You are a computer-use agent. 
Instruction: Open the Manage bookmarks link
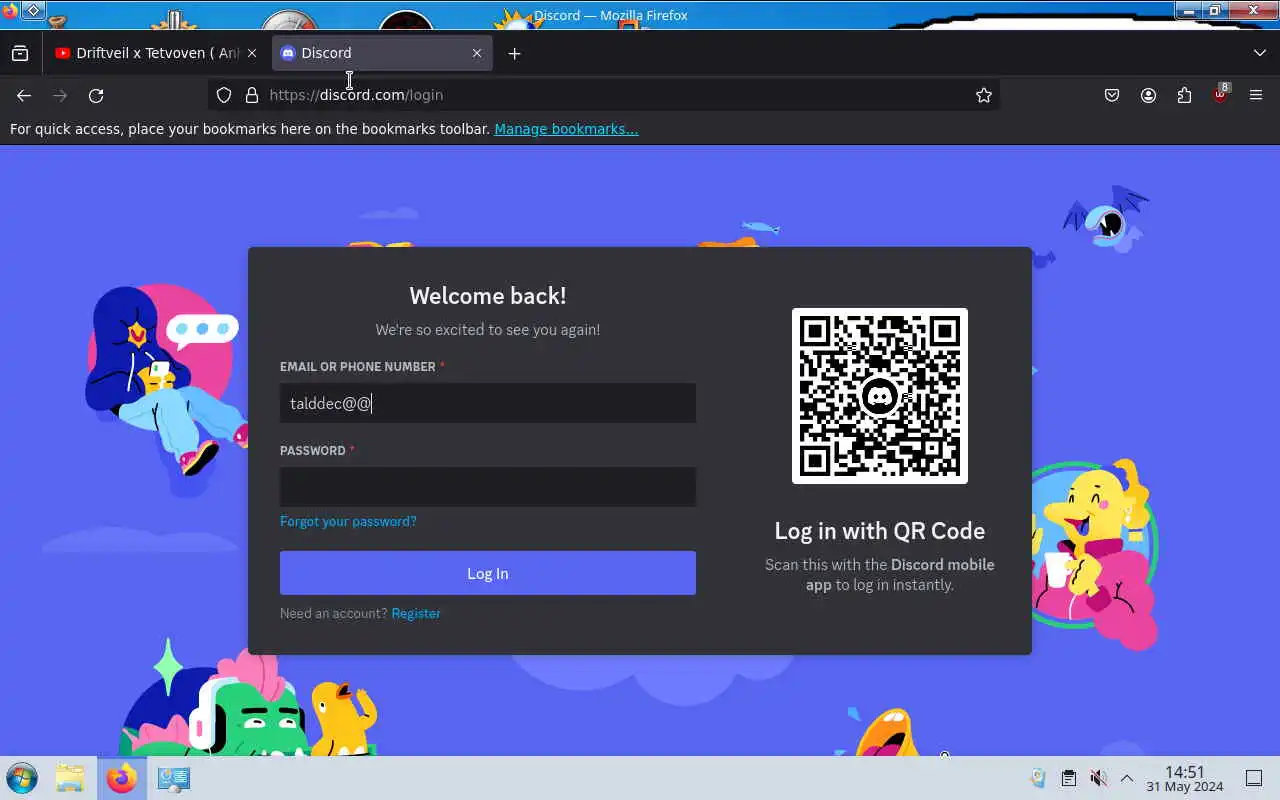[566, 129]
